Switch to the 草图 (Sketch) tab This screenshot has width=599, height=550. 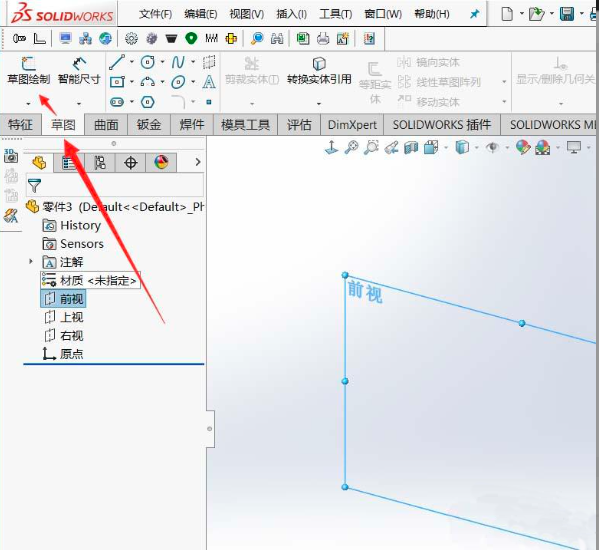(63, 125)
